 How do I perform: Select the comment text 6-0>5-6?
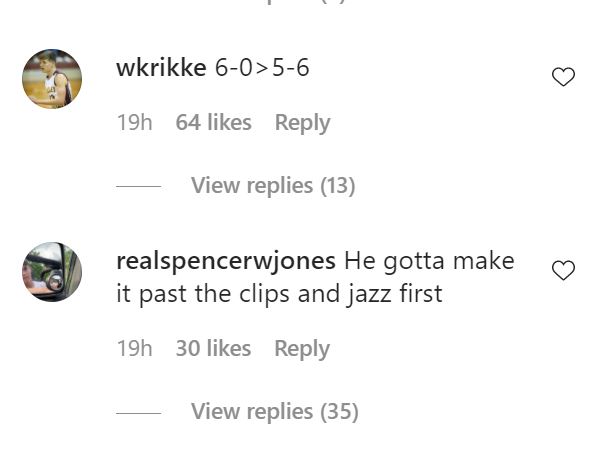pyautogui.click(x=262, y=68)
